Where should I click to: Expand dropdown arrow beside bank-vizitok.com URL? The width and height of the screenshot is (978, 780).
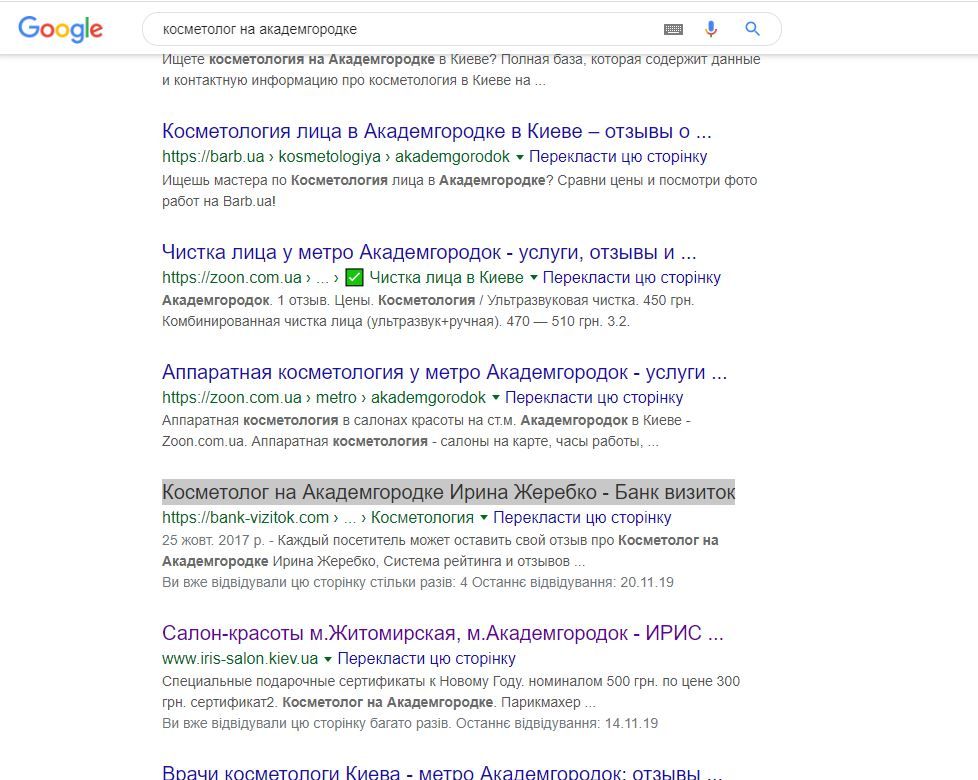coord(484,518)
